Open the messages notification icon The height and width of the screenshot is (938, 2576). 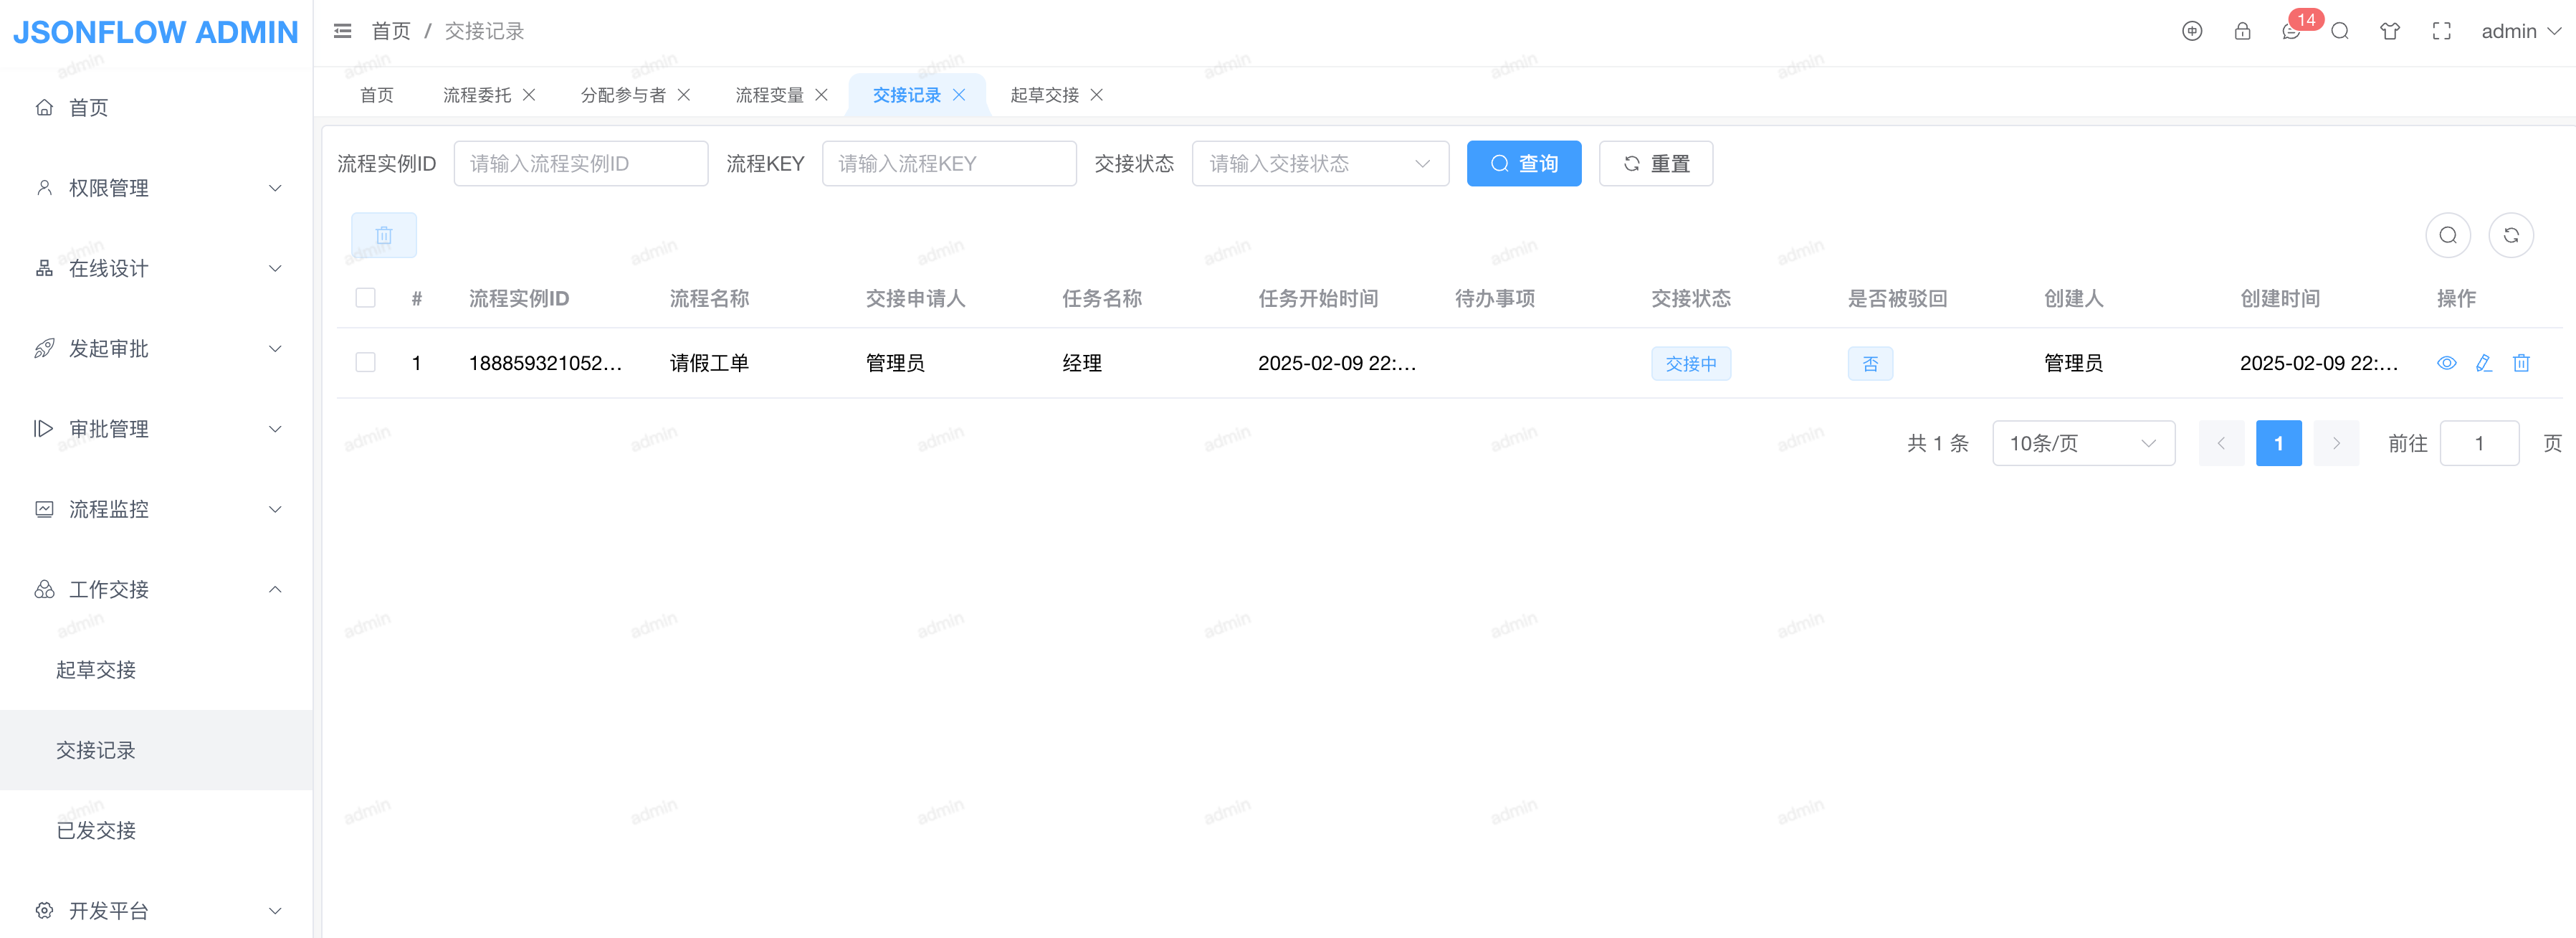tap(2291, 31)
